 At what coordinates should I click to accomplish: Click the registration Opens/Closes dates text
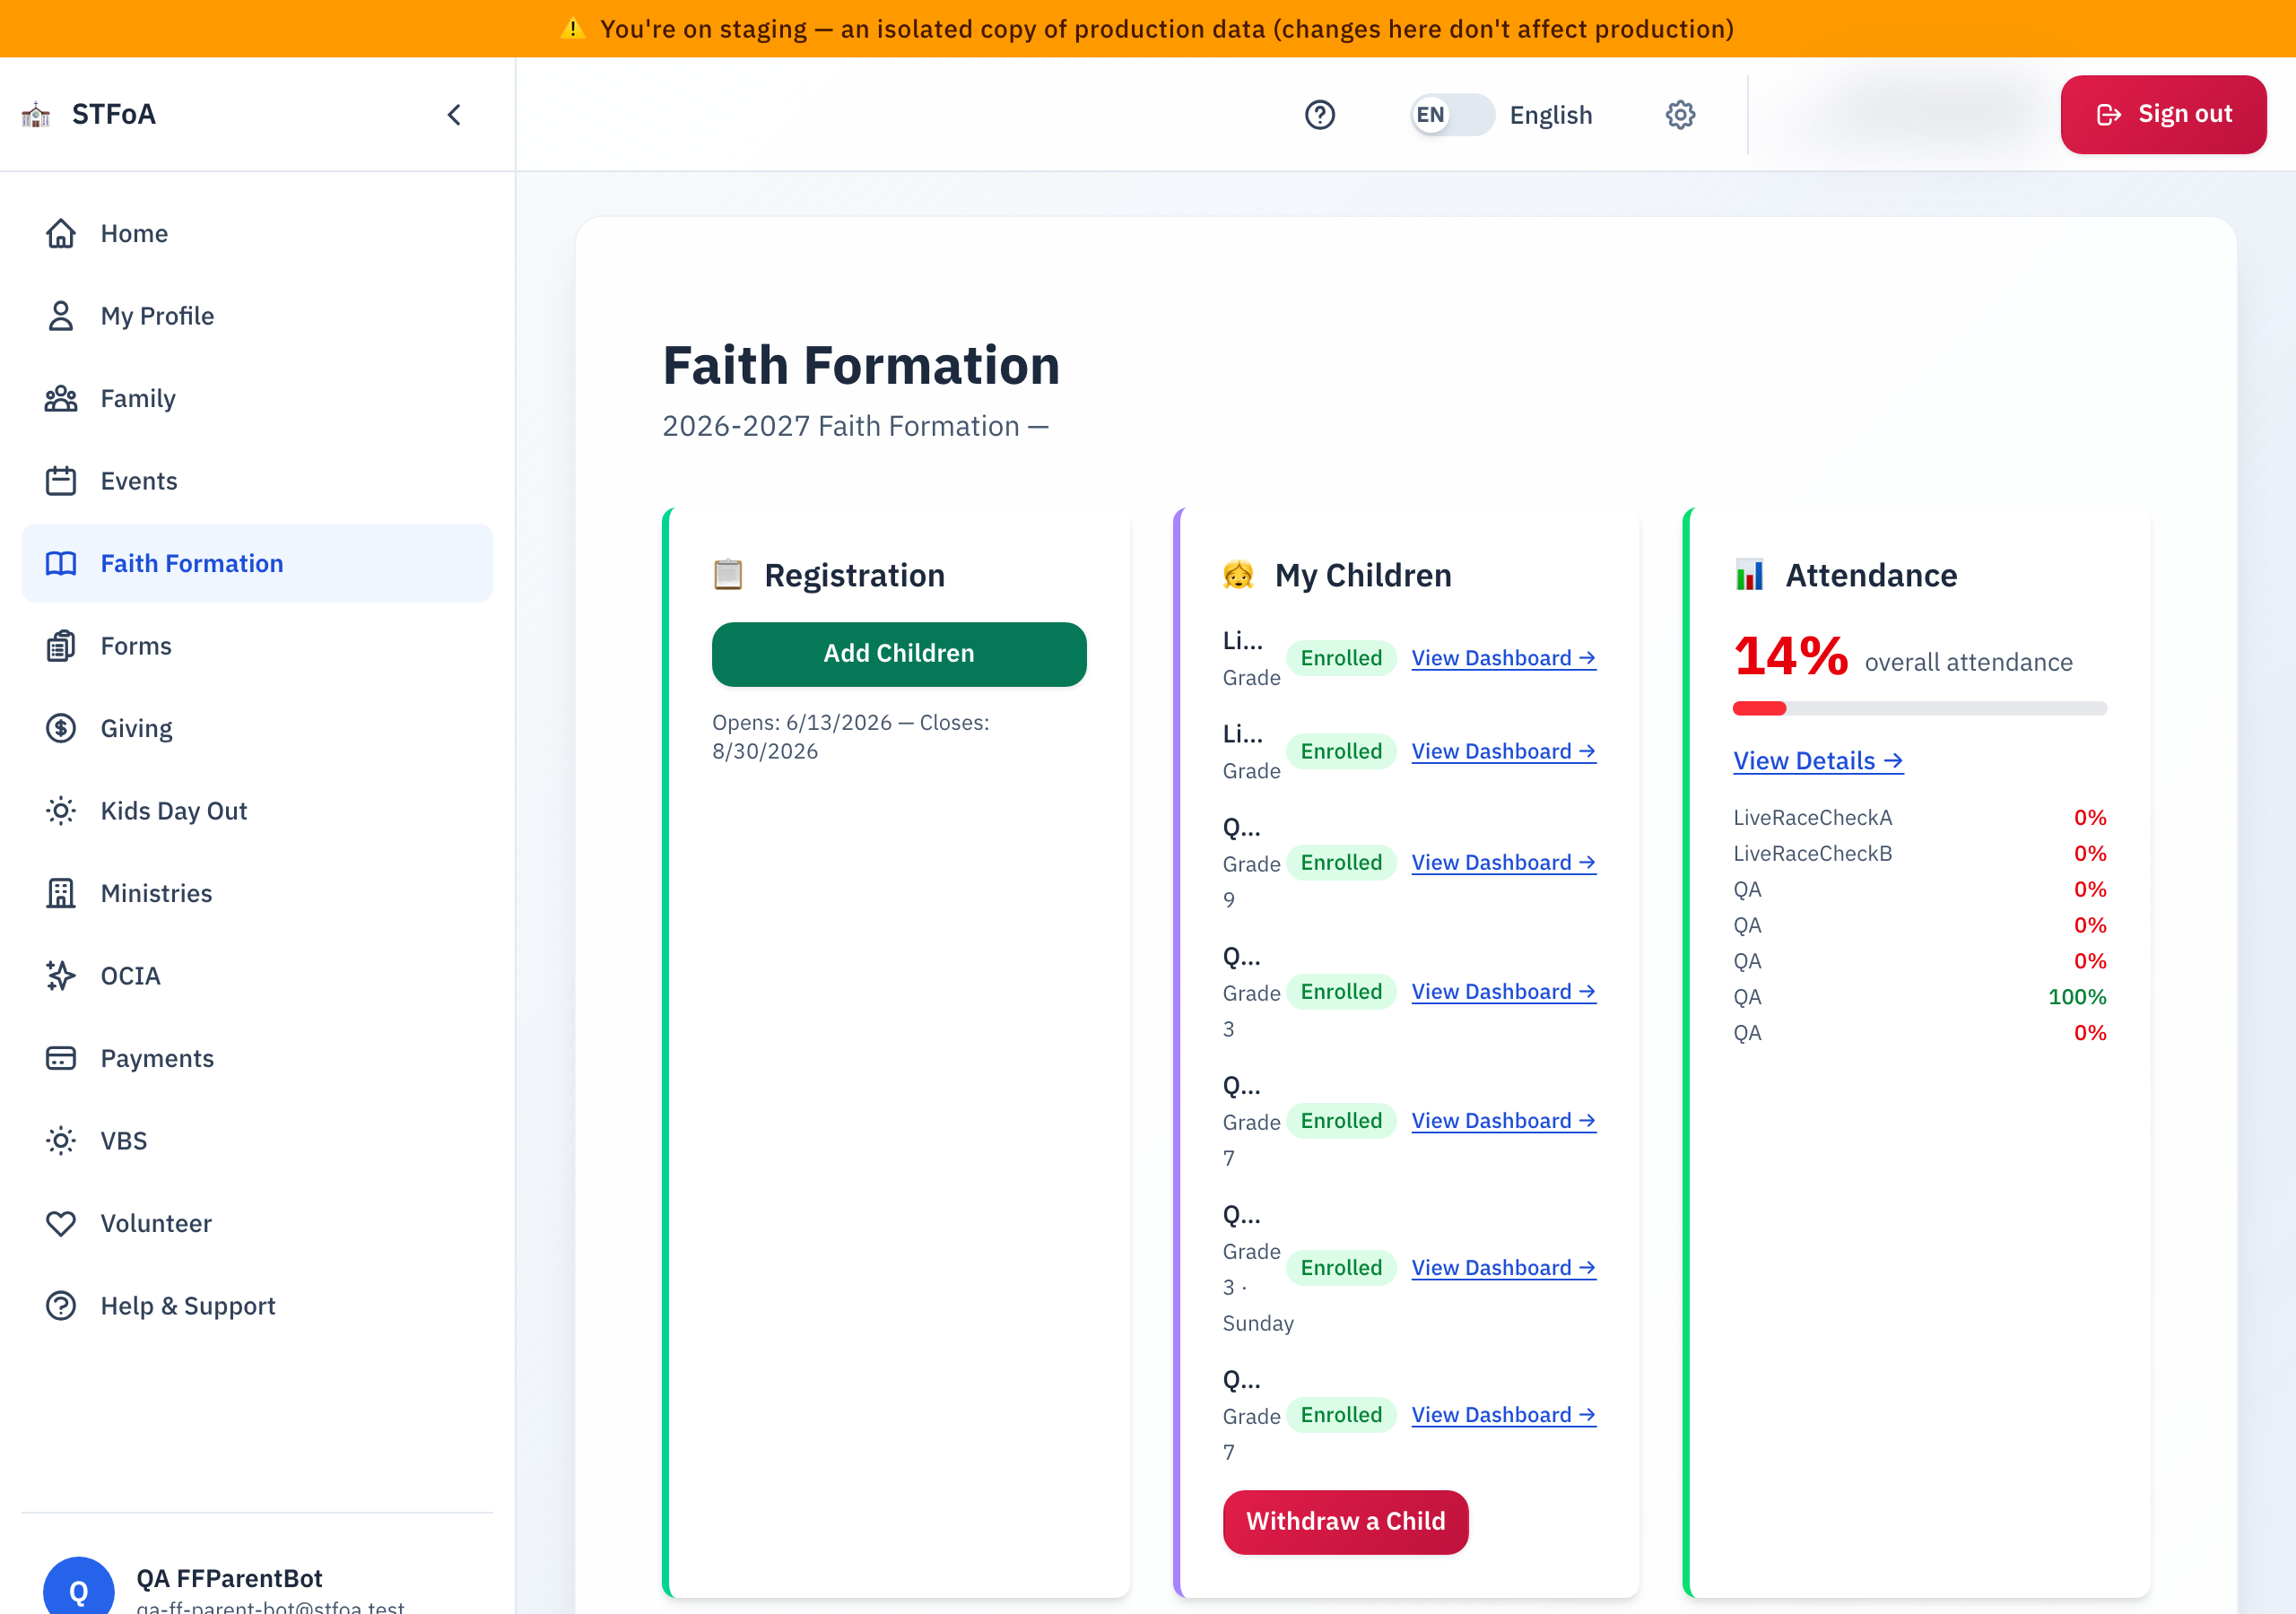(850, 737)
